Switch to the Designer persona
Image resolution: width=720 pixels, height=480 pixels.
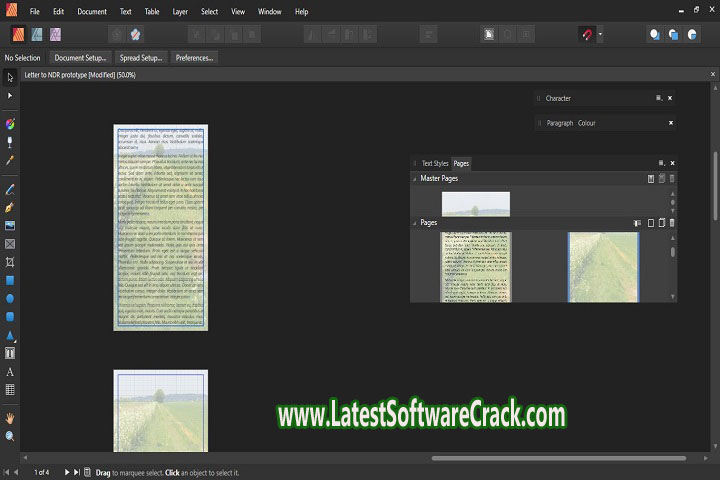click(37, 34)
